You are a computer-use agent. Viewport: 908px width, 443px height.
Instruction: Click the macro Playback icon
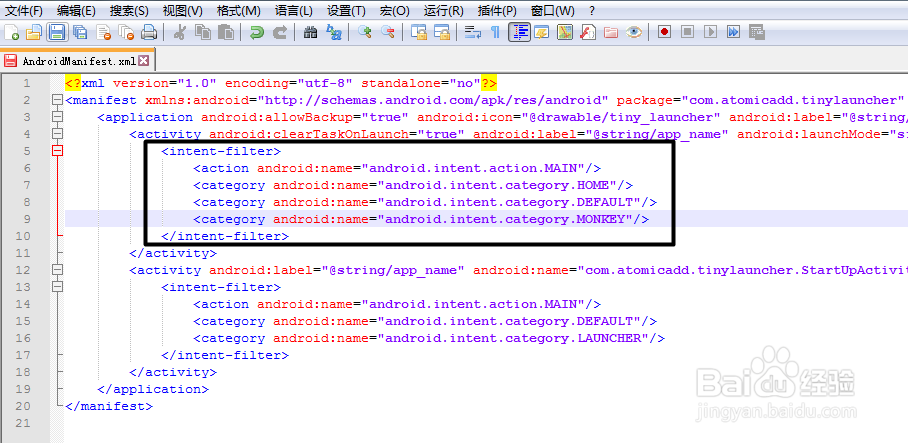[x=711, y=32]
